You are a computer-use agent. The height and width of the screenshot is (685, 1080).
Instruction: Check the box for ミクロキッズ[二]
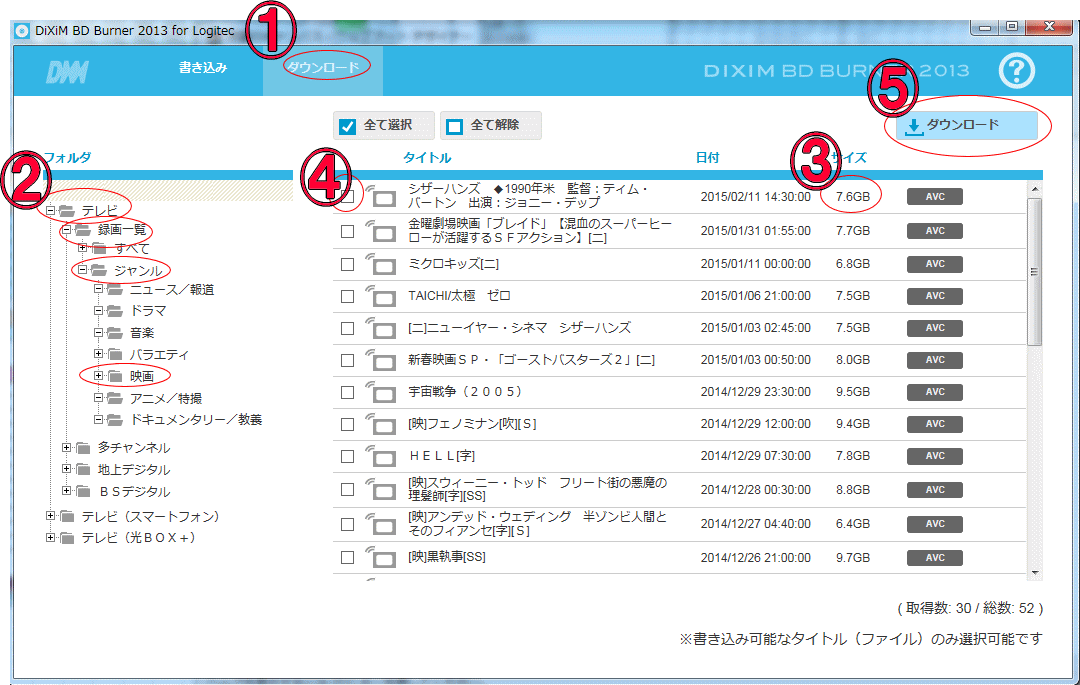point(348,264)
